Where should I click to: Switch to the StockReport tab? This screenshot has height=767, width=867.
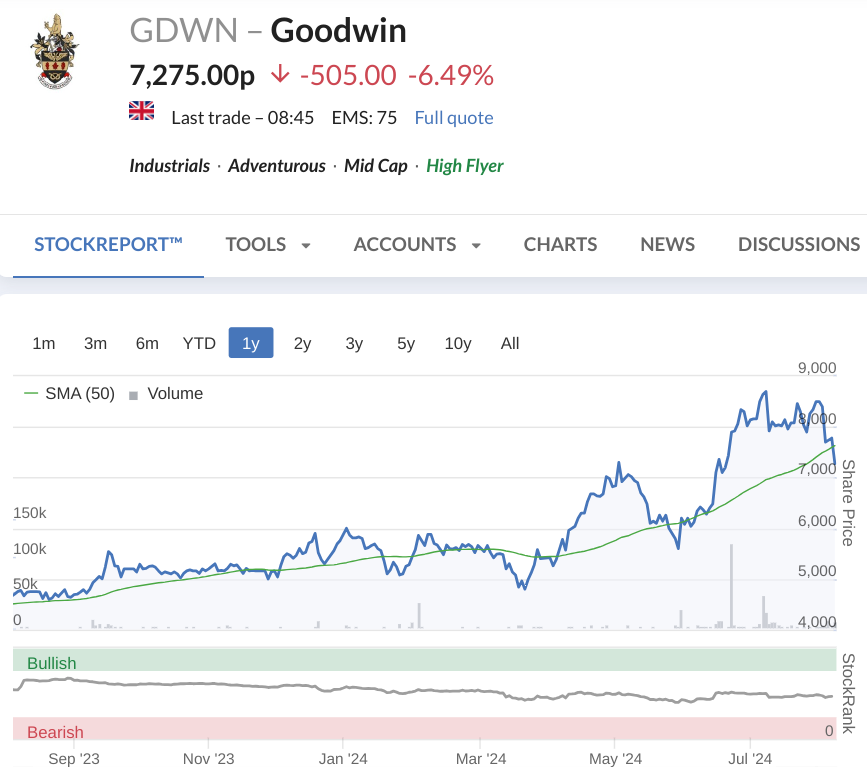[x=108, y=244]
